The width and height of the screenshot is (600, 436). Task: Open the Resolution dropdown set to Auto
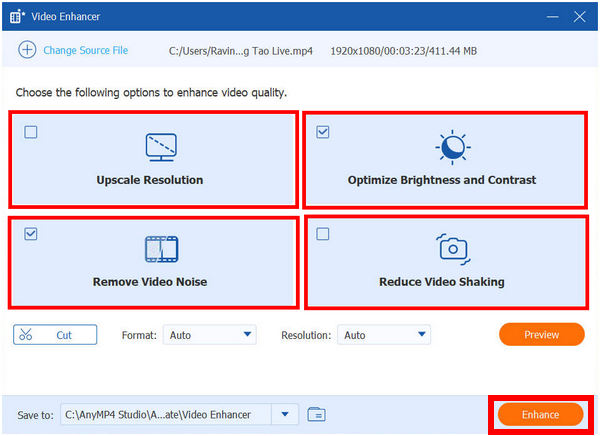click(384, 335)
